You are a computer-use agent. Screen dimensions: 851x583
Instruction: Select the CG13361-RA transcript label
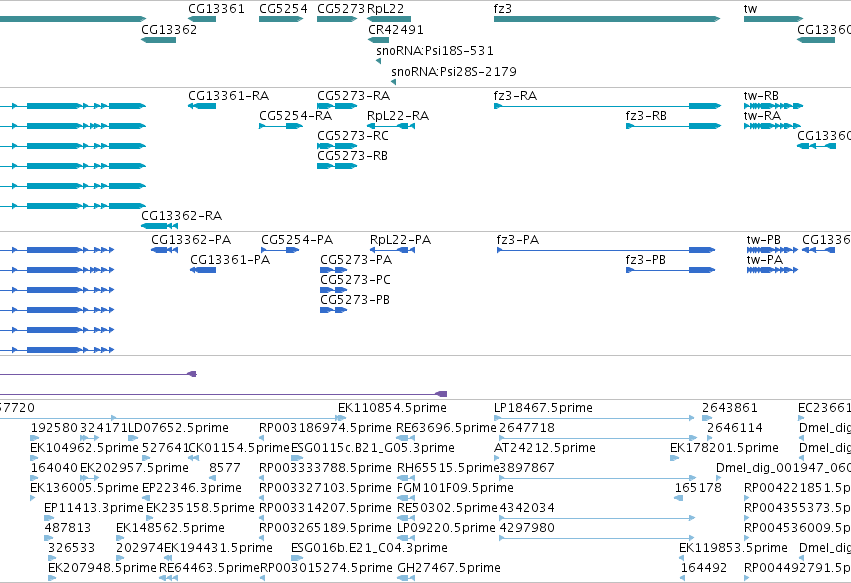pyautogui.click(x=228, y=96)
